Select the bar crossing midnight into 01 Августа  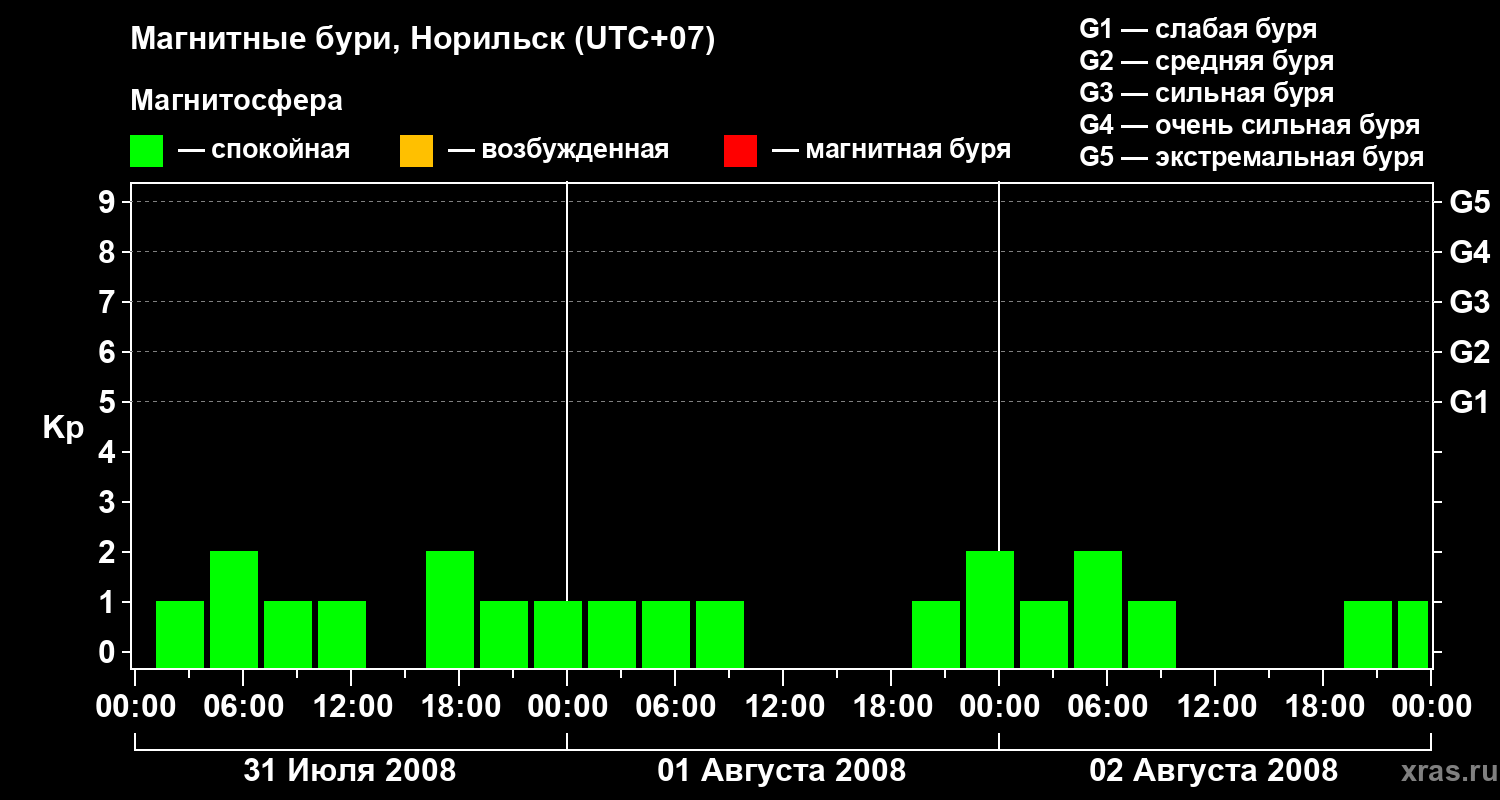point(558,634)
